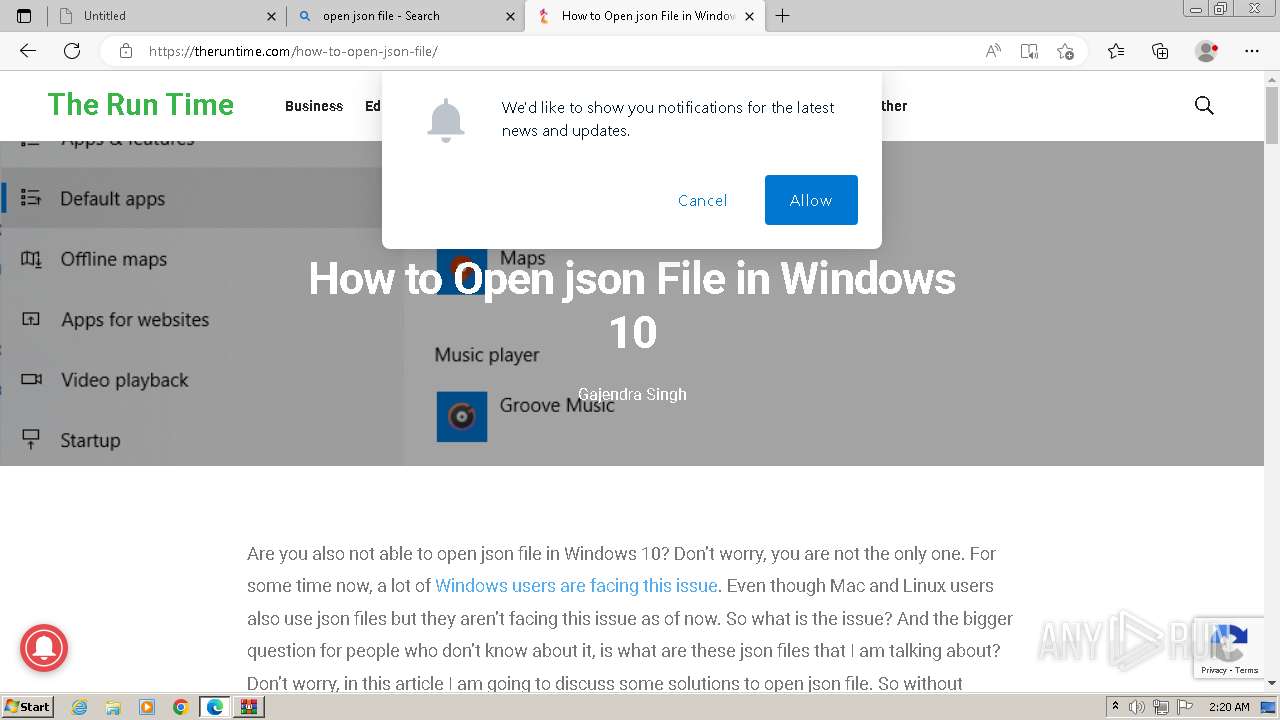1280x720 pixels.
Task: Click the address bar URL field
Action: click(560, 51)
